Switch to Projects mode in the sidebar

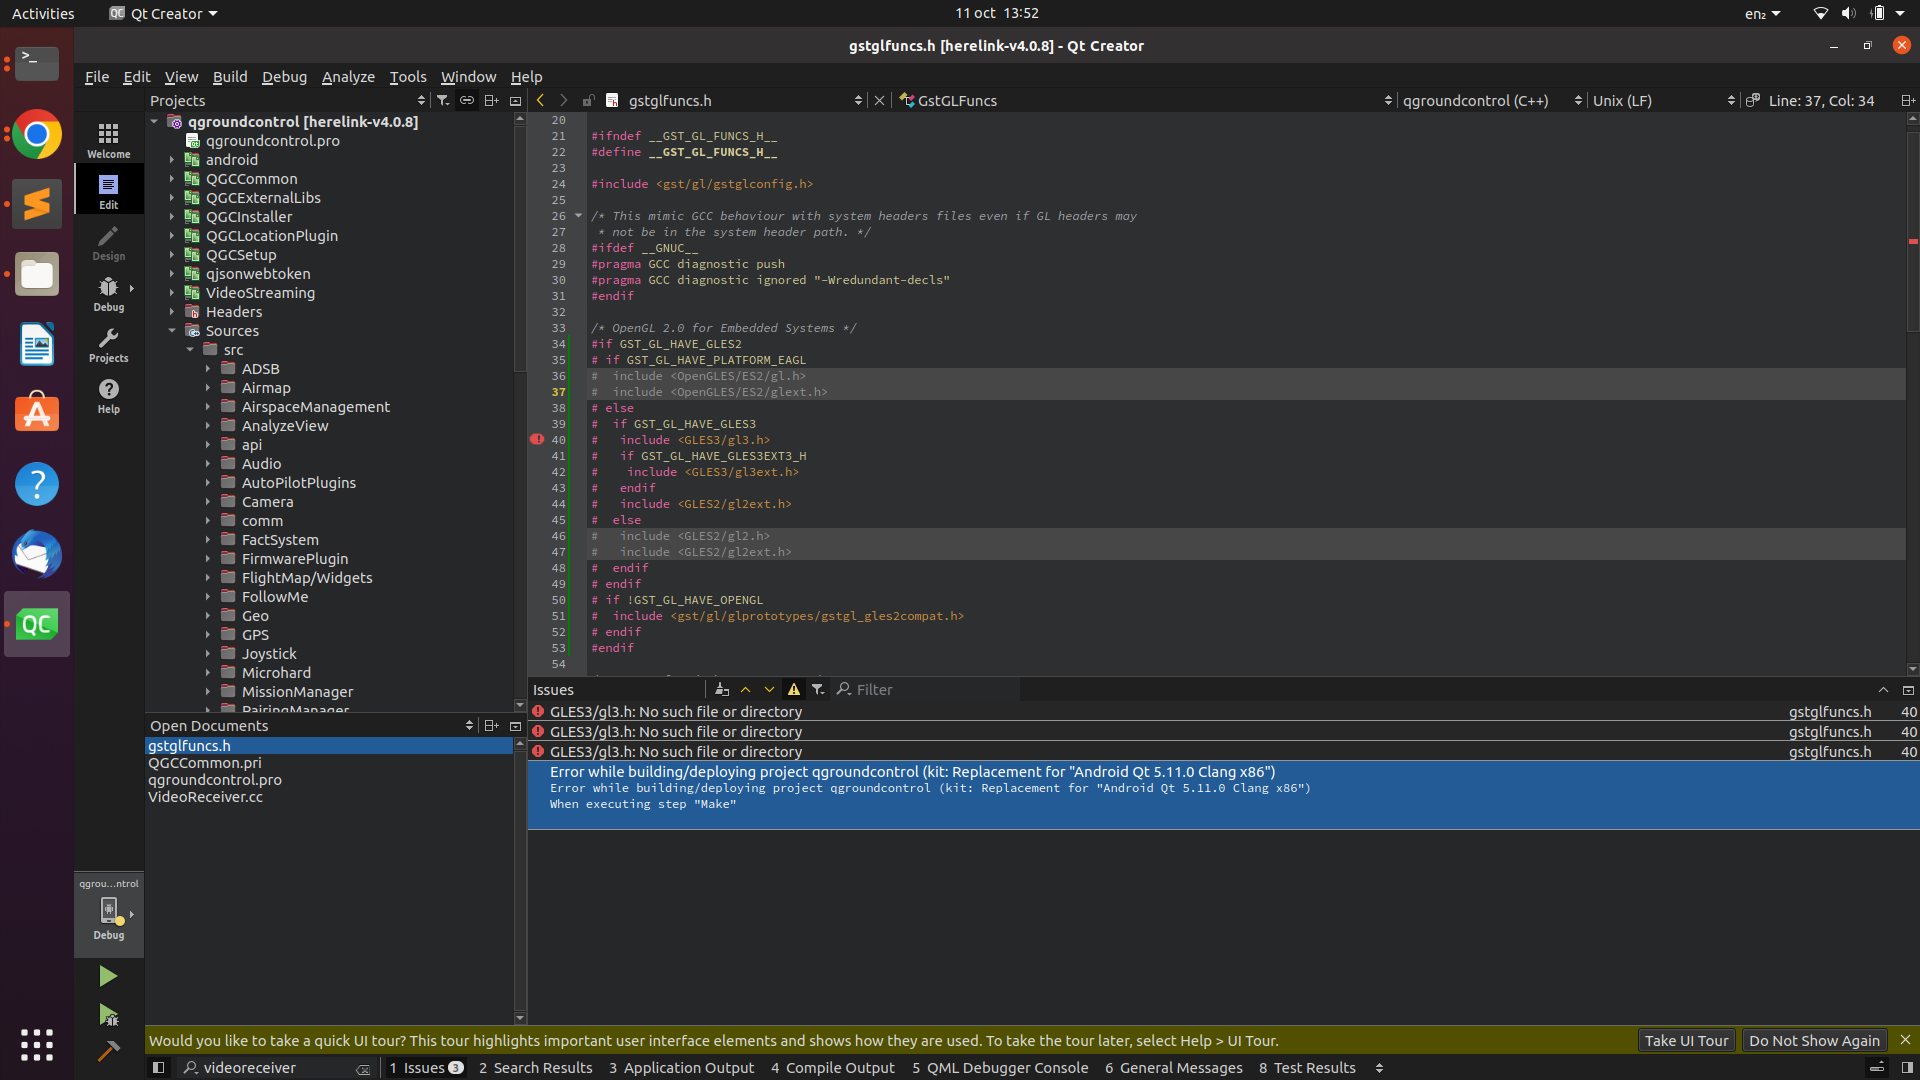click(108, 345)
